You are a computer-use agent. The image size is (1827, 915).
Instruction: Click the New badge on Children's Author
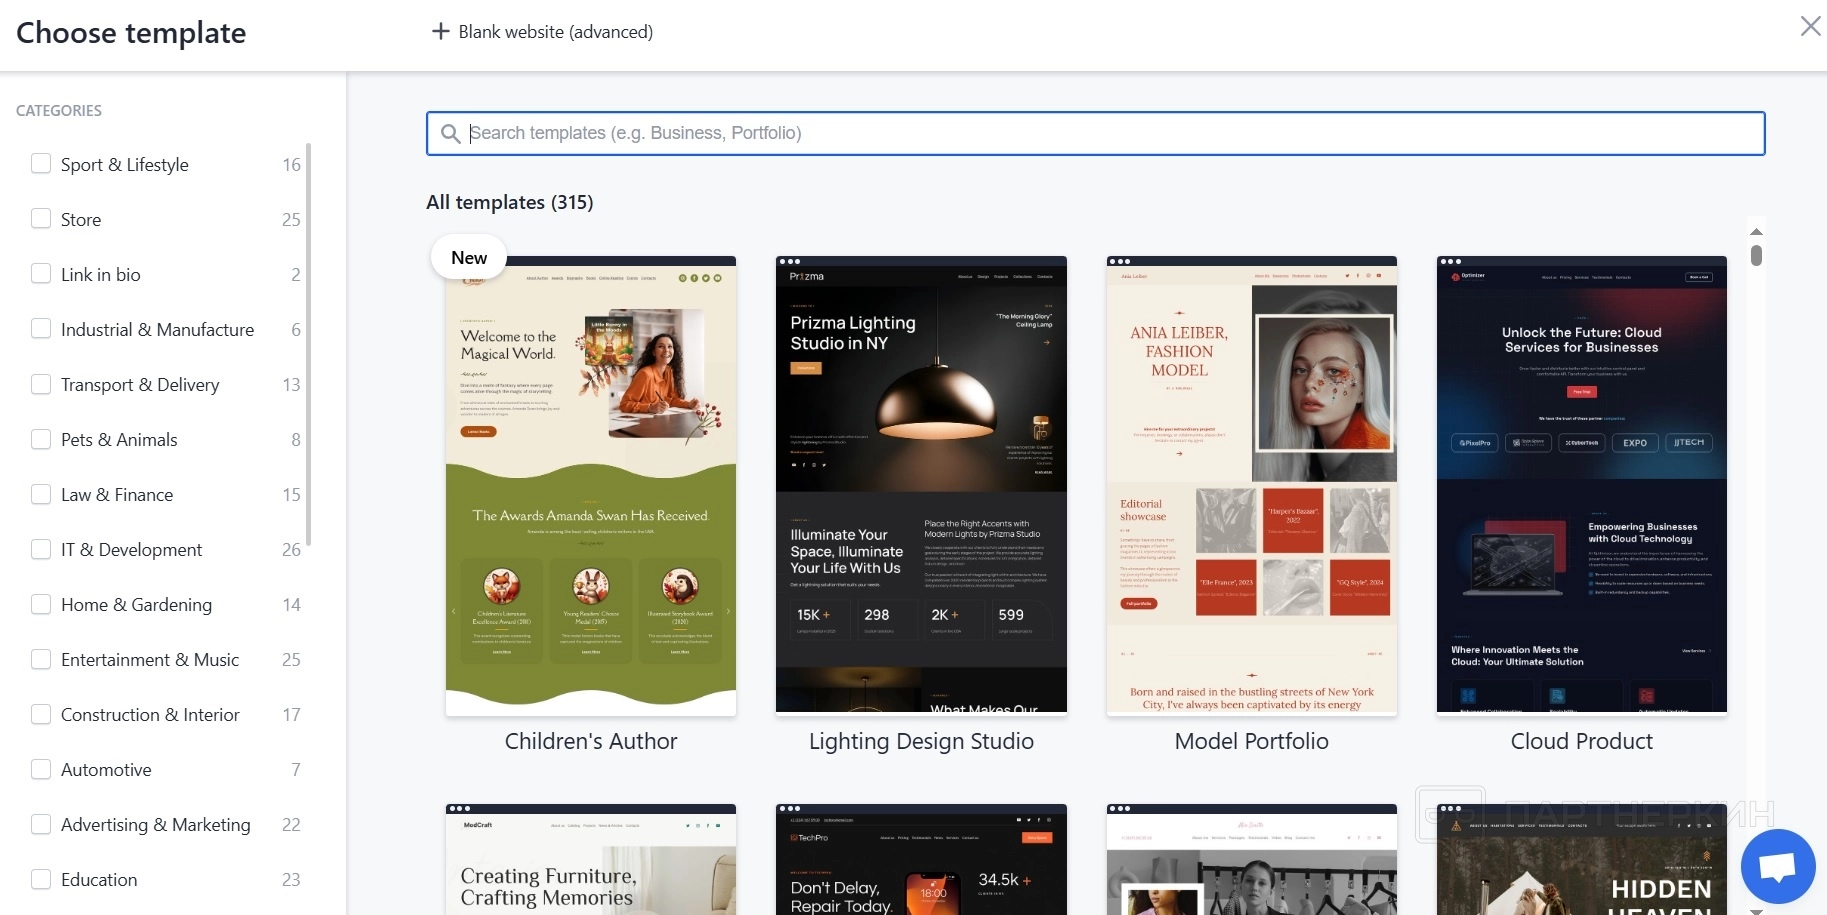click(x=469, y=257)
